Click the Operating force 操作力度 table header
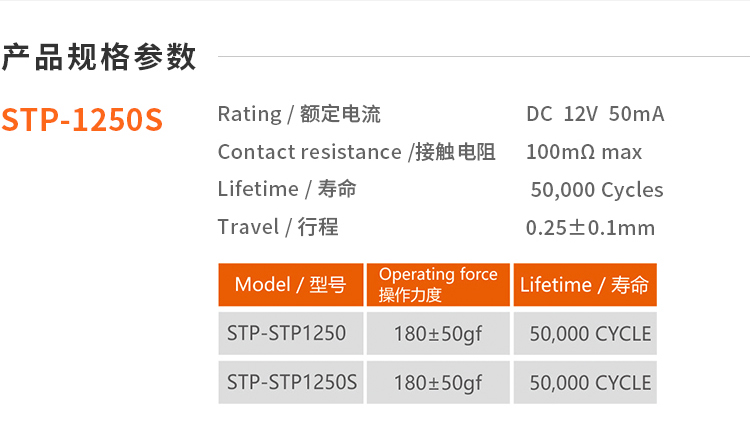 point(438,285)
